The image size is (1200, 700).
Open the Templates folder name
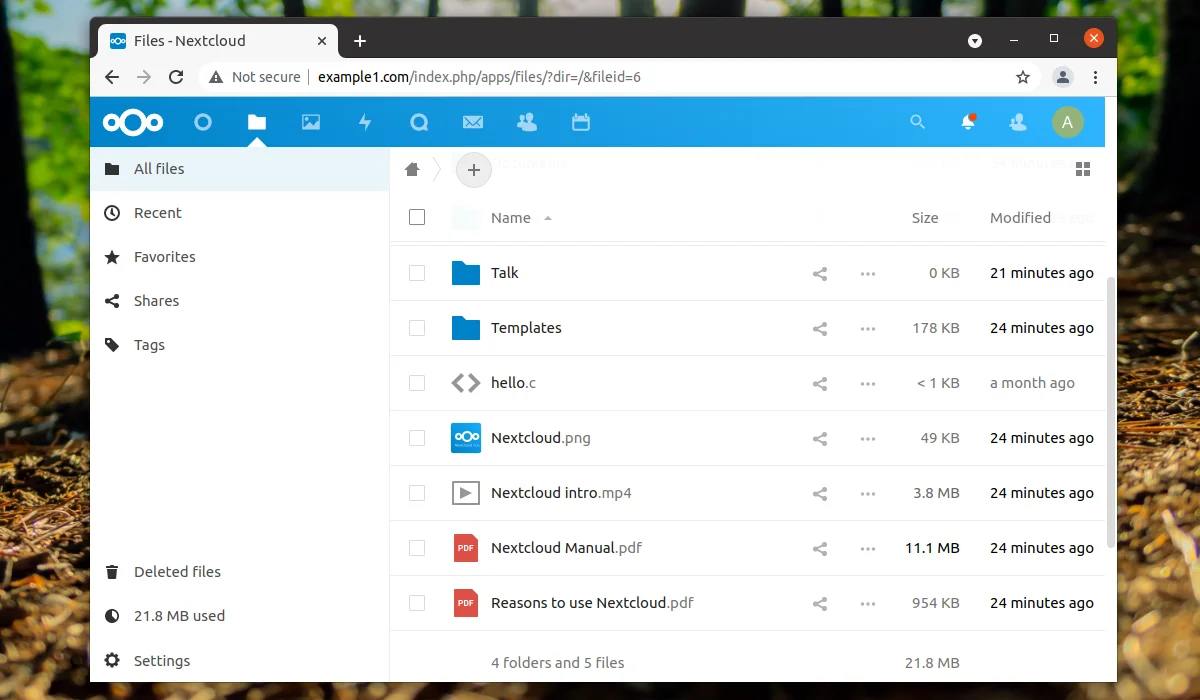click(x=526, y=328)
